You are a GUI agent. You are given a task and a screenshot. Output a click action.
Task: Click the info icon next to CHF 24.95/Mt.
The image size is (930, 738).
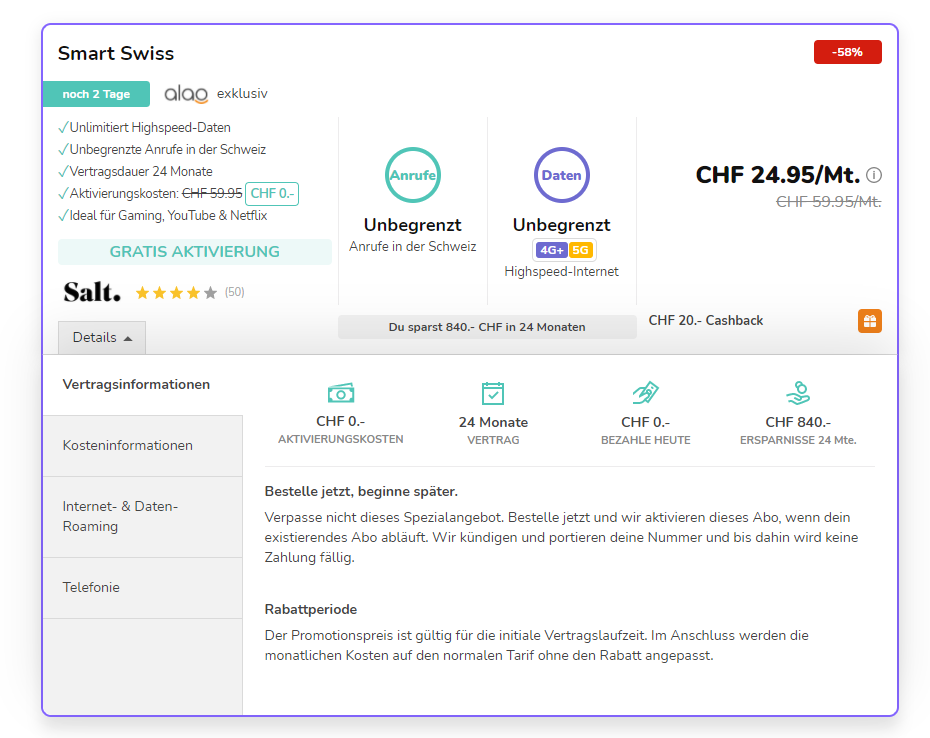click(874, 175)
